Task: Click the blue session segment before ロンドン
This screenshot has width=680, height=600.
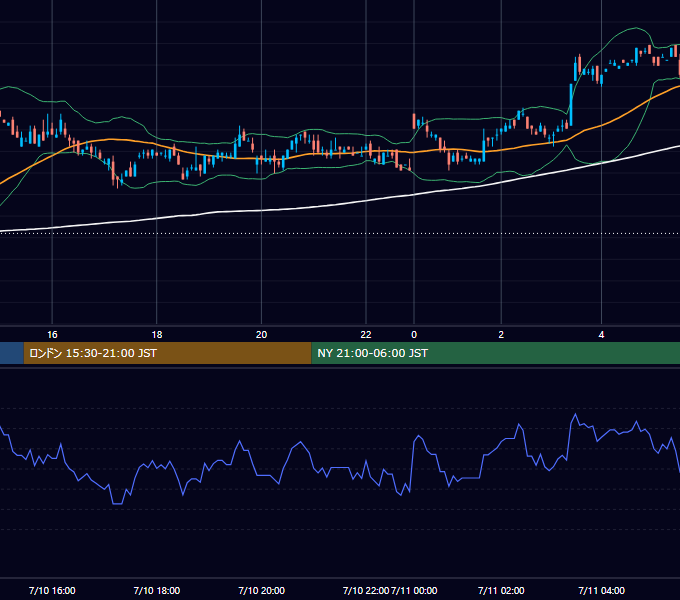Action: [12, 353]
